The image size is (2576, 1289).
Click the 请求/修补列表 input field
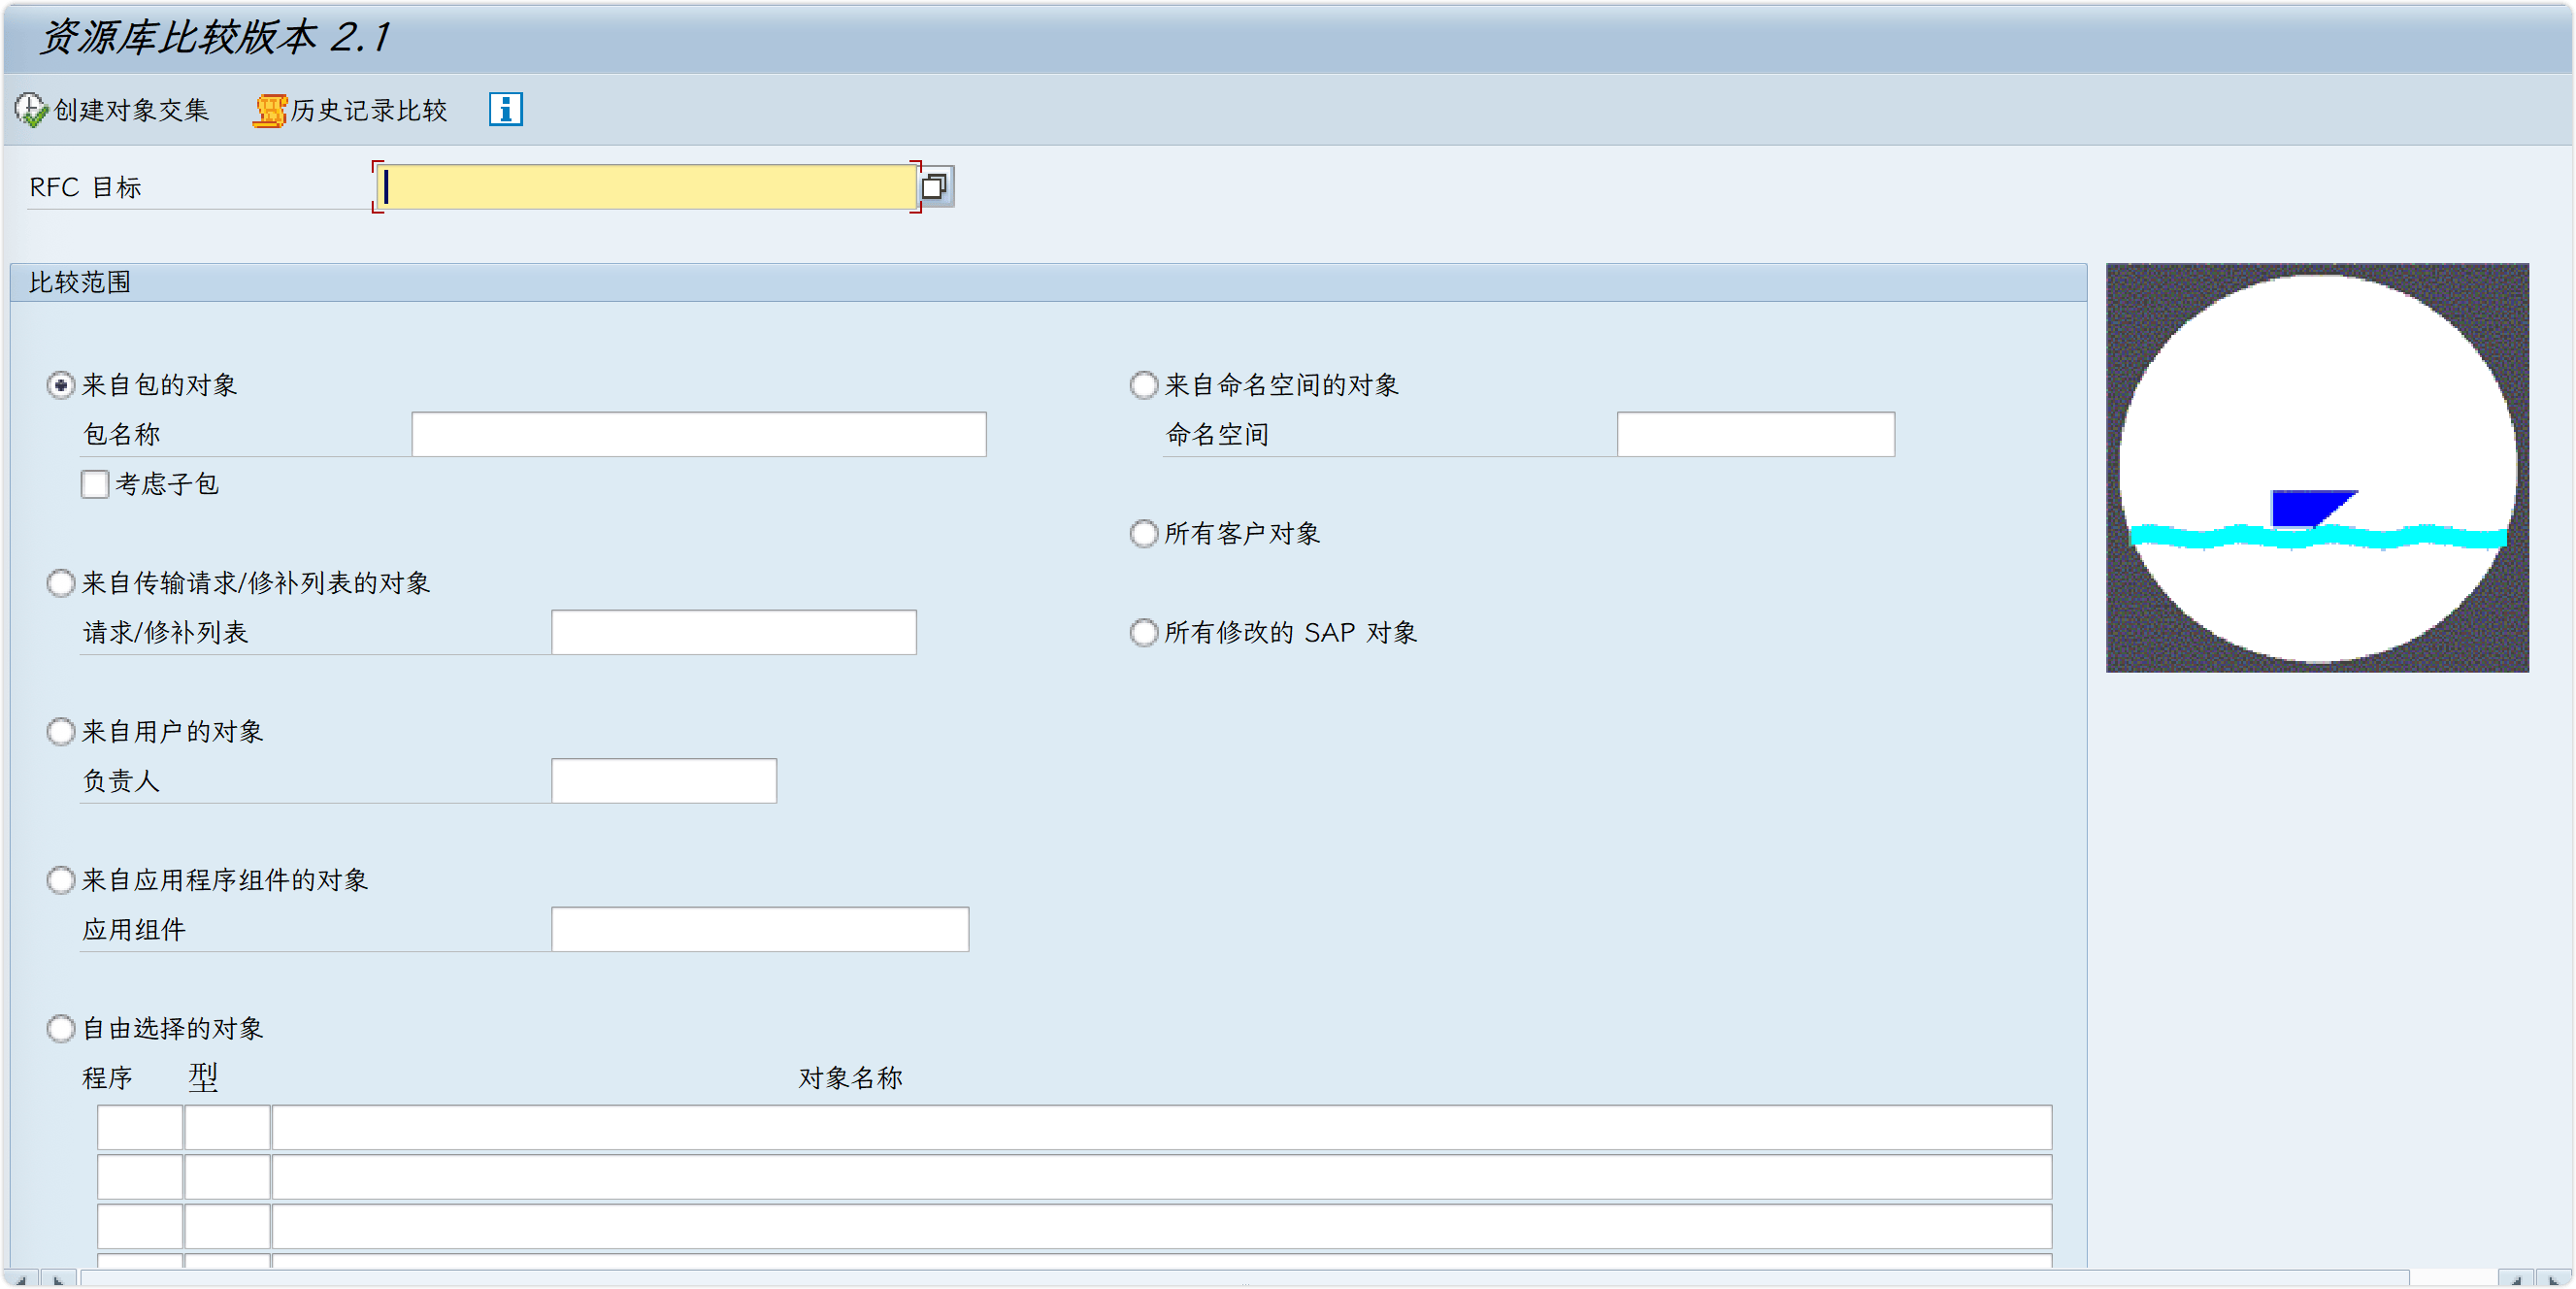tap(733, 632)
